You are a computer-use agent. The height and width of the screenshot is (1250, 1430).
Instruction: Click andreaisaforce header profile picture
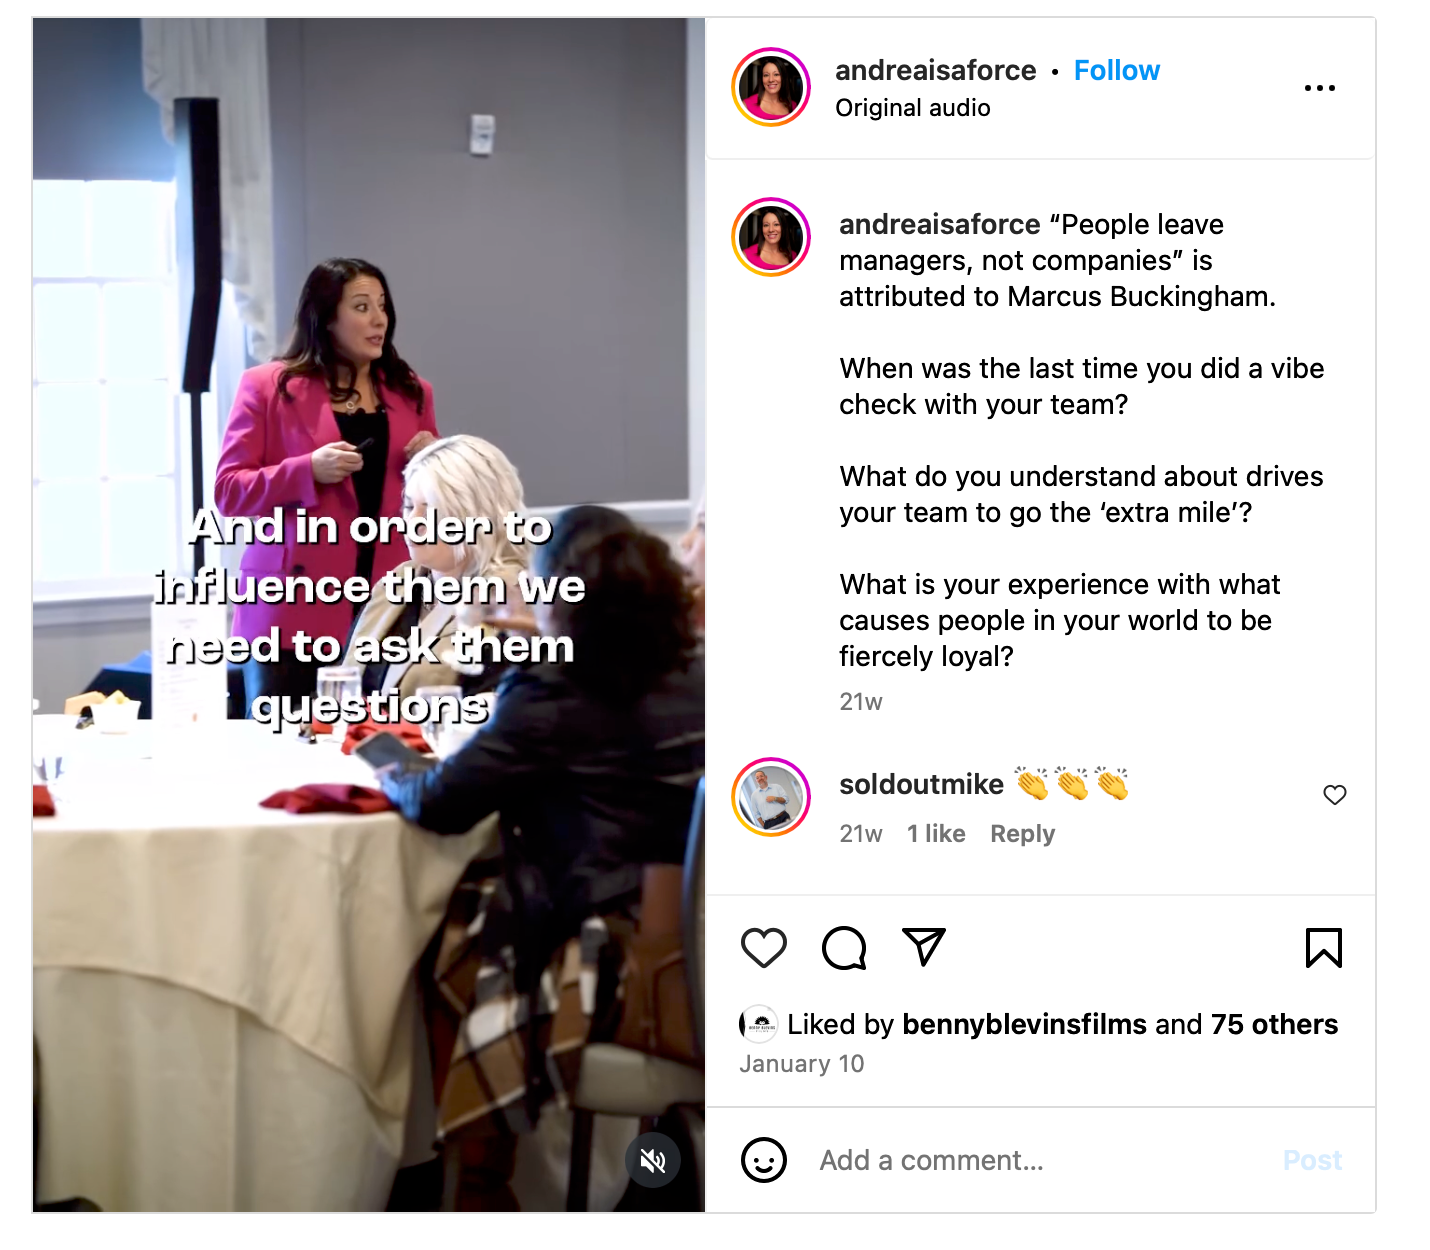(x=771, y=87)
